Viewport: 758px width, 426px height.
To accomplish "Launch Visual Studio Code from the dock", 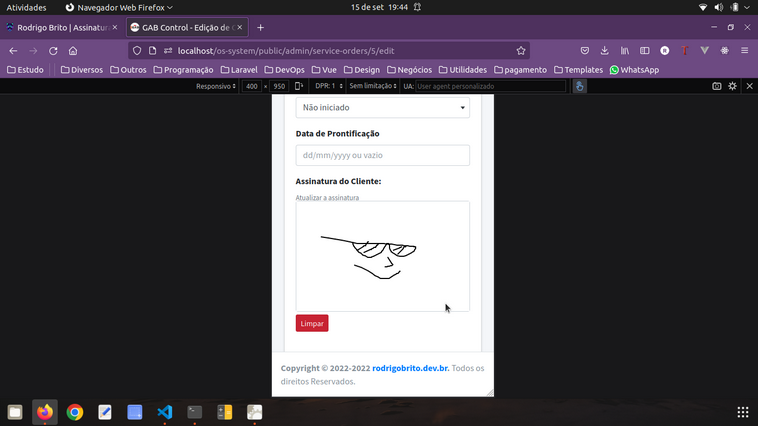I will (165, 412).
